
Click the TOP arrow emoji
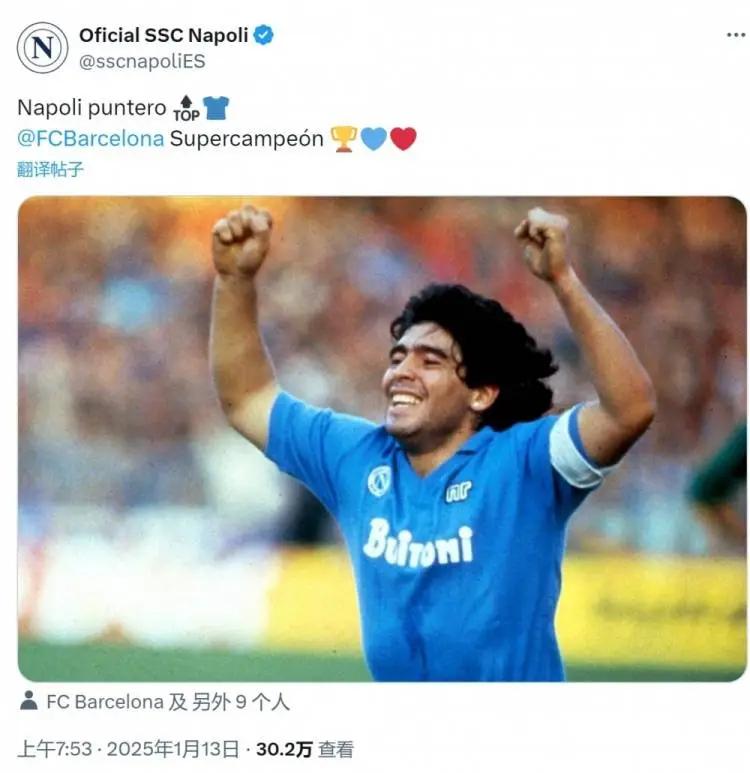click(x=186, y=108)
